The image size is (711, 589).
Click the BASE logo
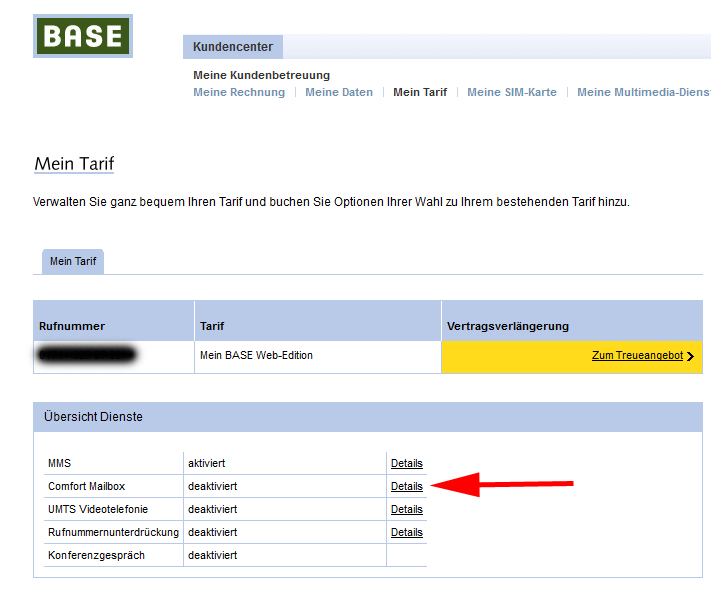(83, 36)
